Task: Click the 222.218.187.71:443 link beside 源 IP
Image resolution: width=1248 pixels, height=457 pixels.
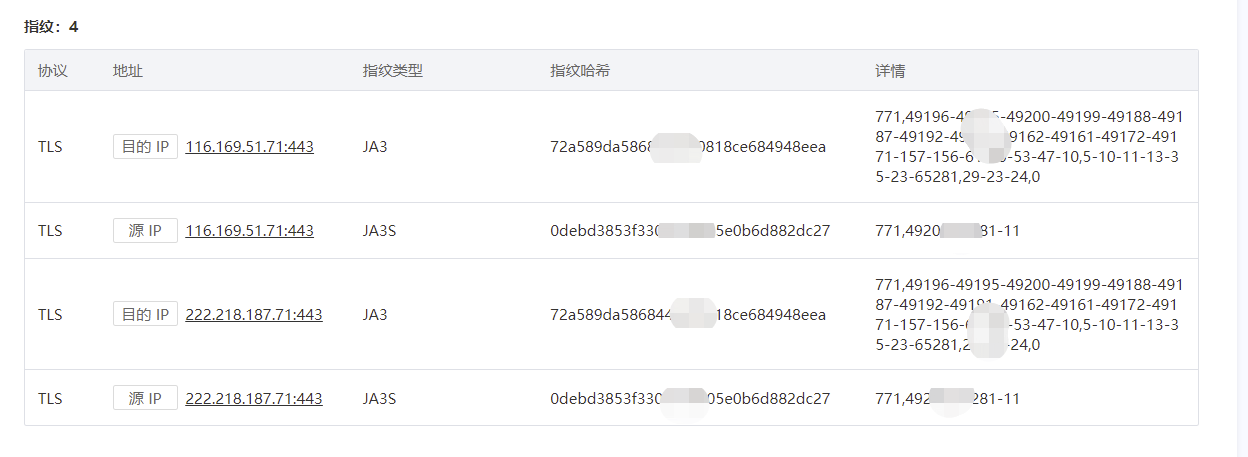Action: [253, 399]
